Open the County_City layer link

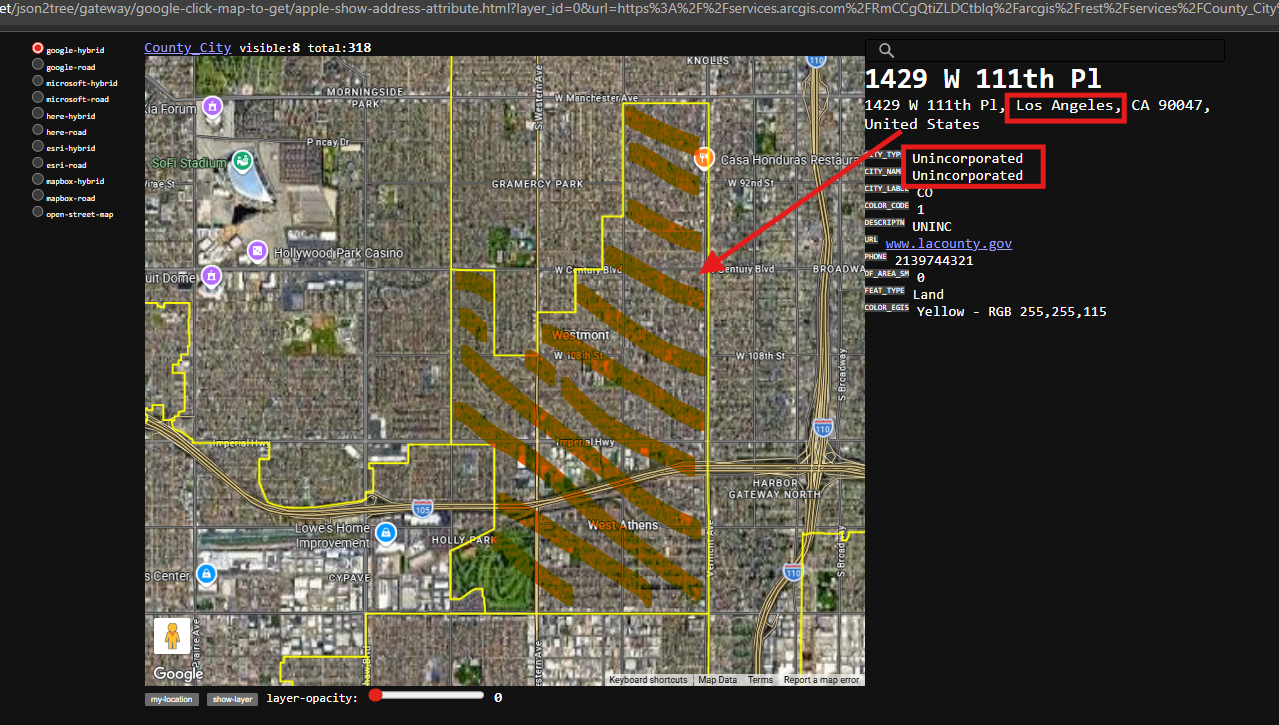coord(187,48)
